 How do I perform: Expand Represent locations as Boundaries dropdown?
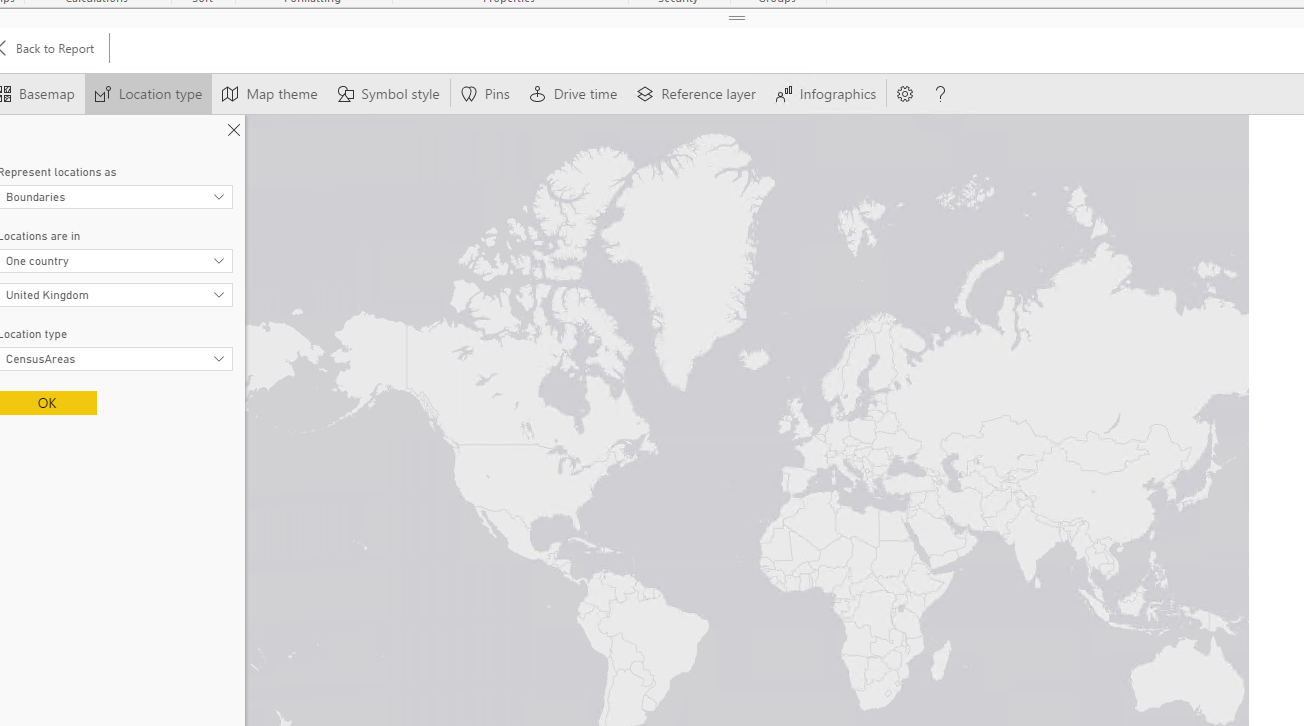click(115, 197)
